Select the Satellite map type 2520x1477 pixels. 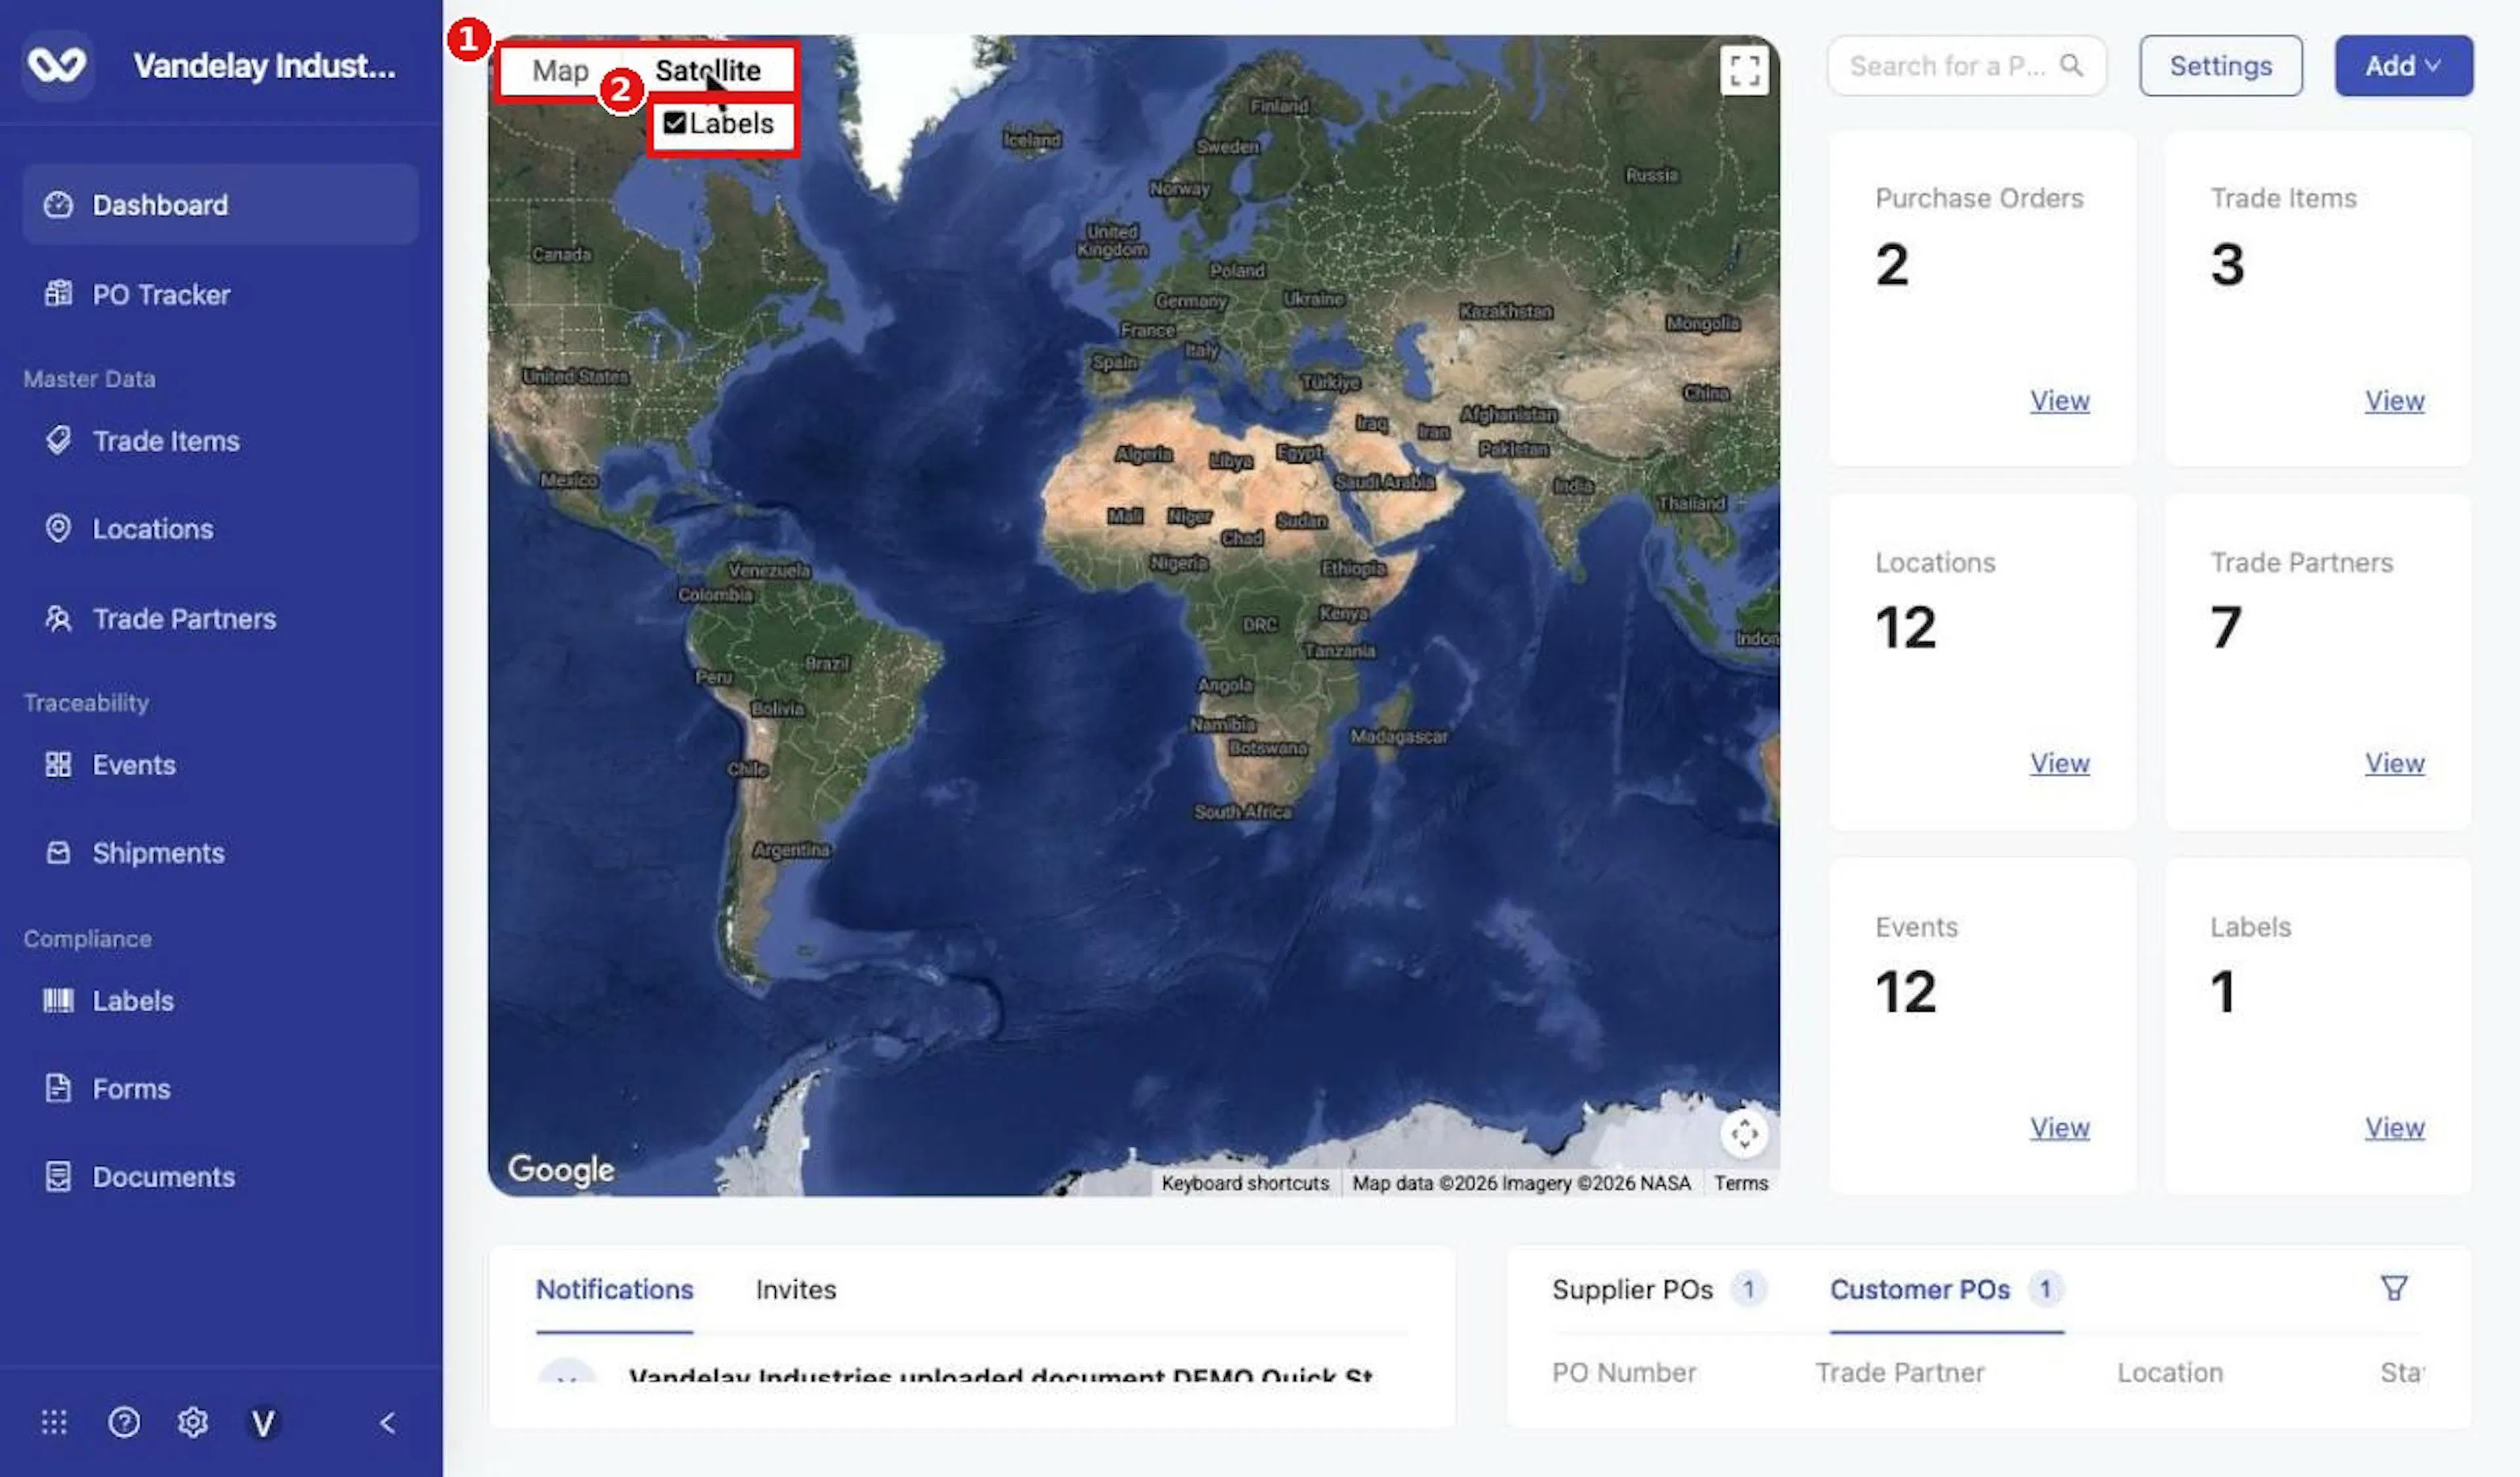click(708, 70)
